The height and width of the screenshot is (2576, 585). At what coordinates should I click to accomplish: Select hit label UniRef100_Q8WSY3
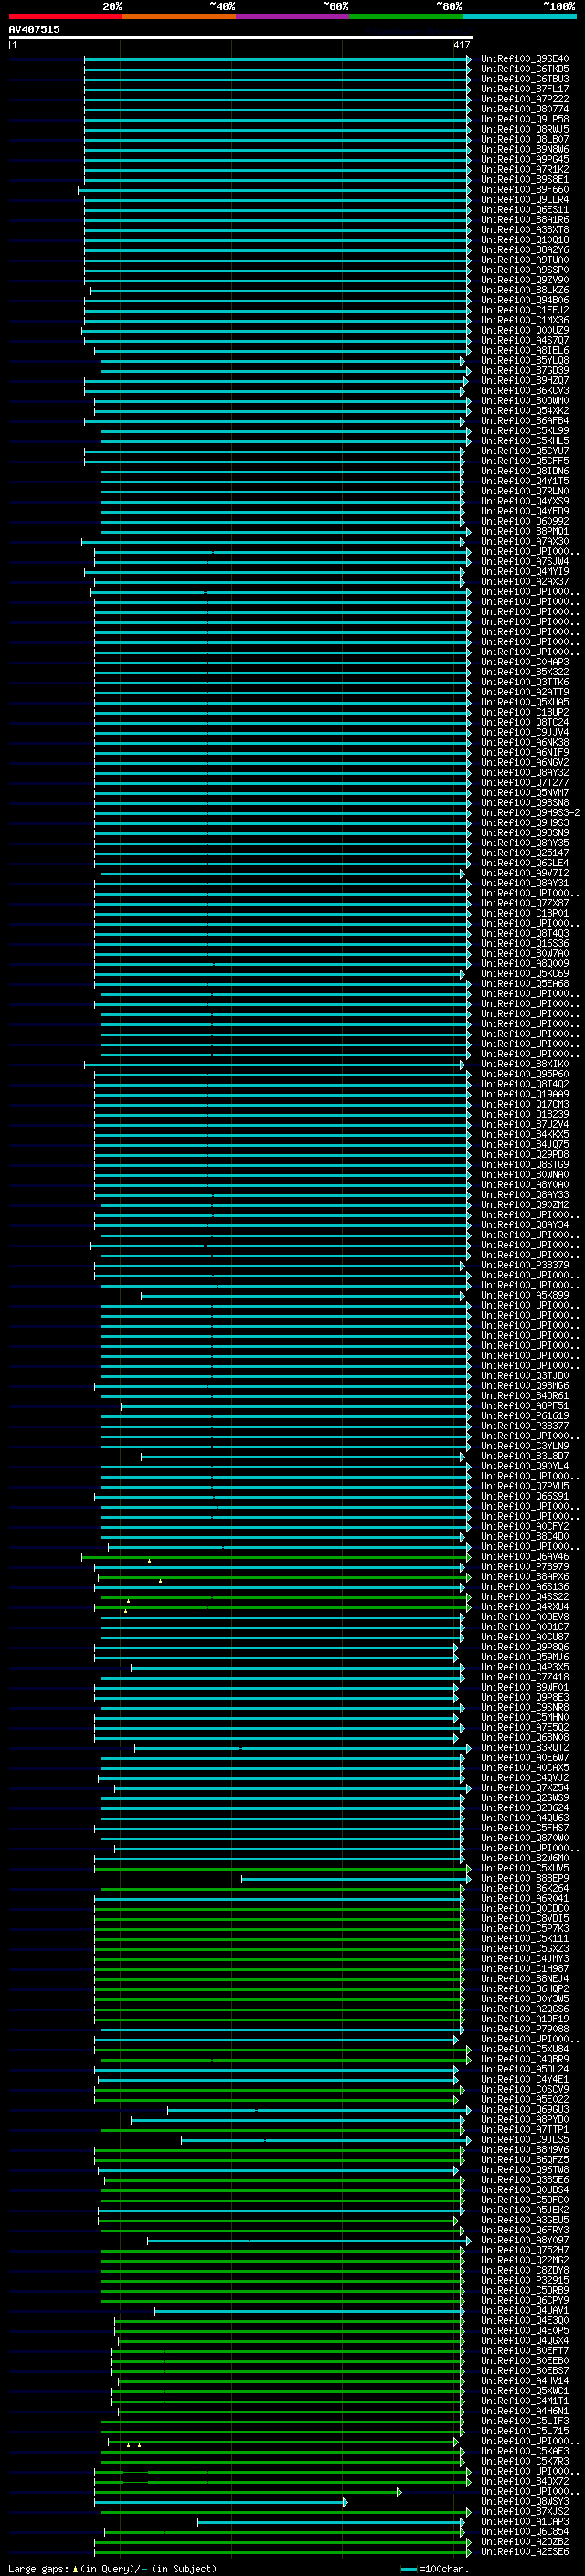pyautogui.click(x=524, y=2501)
